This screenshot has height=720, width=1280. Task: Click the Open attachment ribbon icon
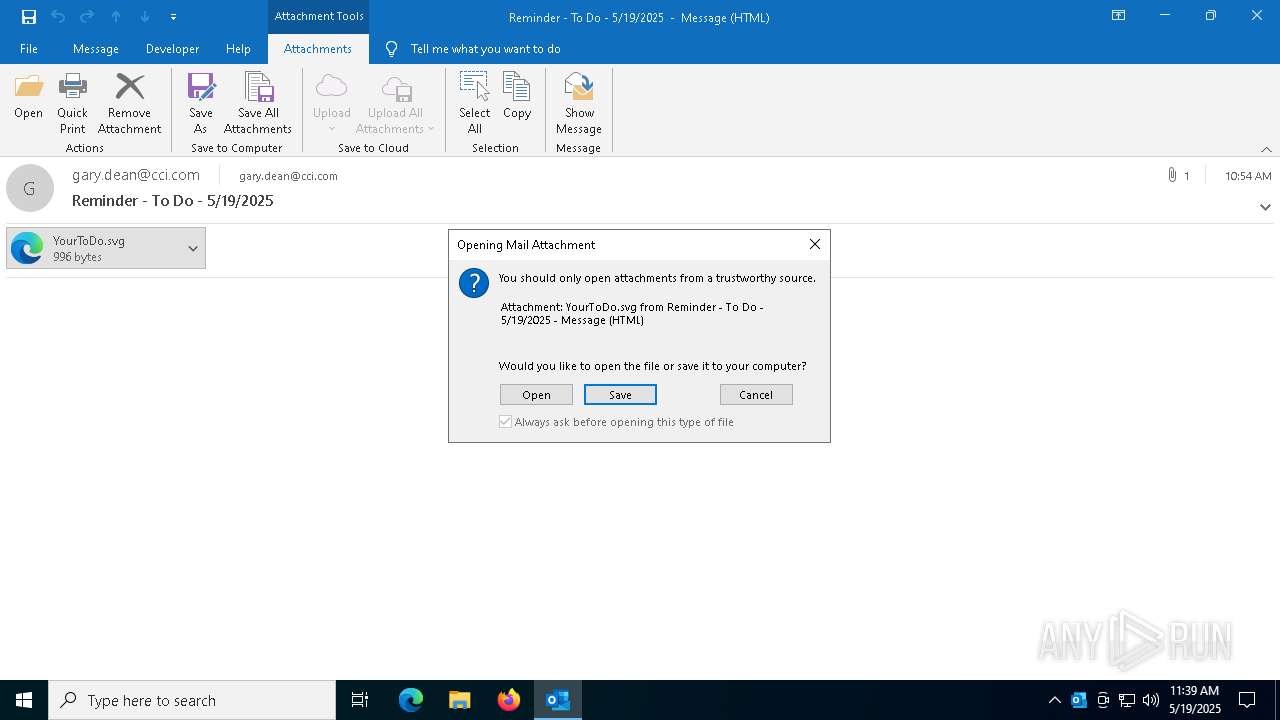(28, 97)
